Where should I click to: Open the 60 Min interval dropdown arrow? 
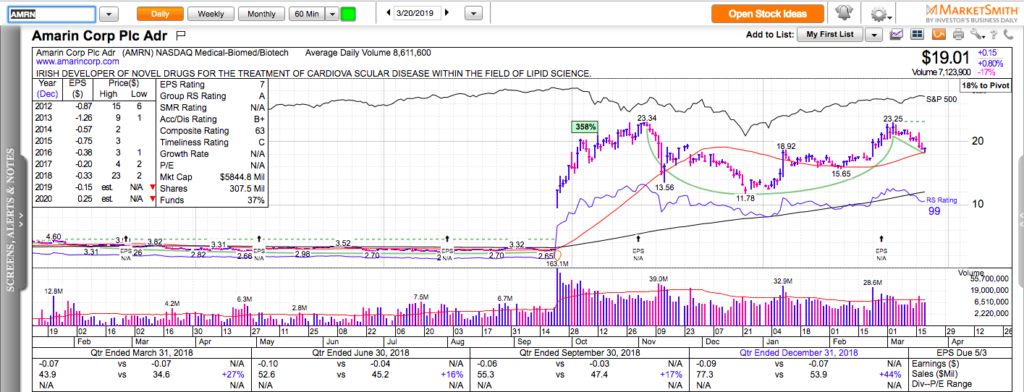click(x=332, y=14)
